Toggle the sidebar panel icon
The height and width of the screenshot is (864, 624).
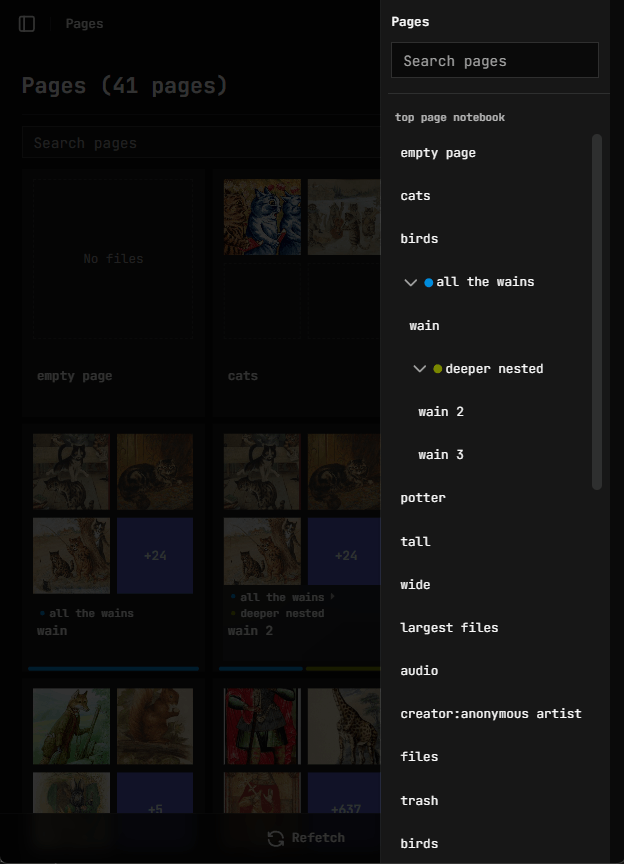point(27,24)
